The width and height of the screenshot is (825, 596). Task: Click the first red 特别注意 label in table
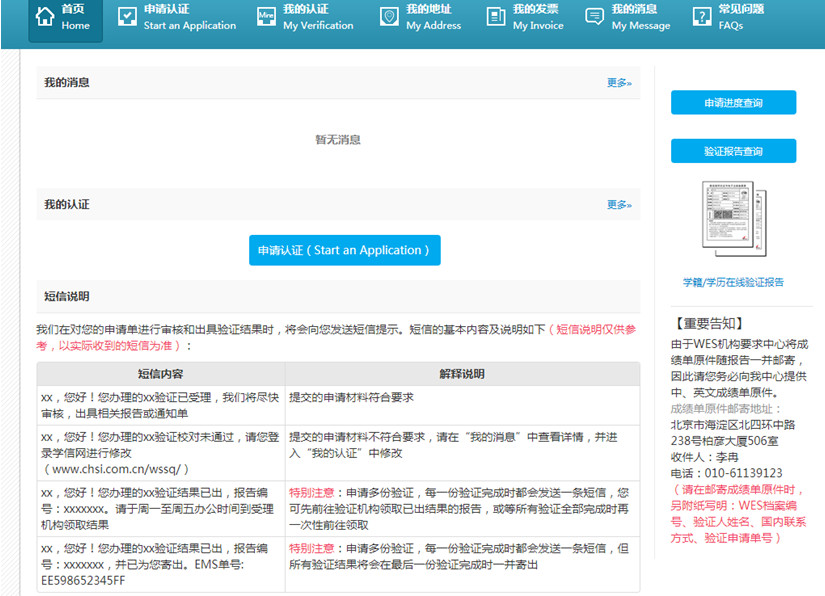click(x=311, y=493)
